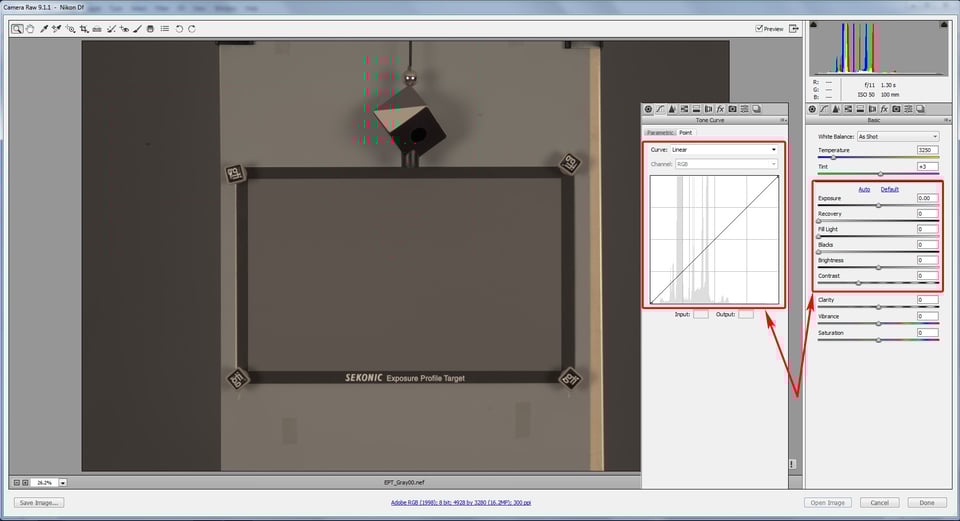Click the Temperature value field 3250
This screenshot has width=960, height=521.
tap(928, 150)
